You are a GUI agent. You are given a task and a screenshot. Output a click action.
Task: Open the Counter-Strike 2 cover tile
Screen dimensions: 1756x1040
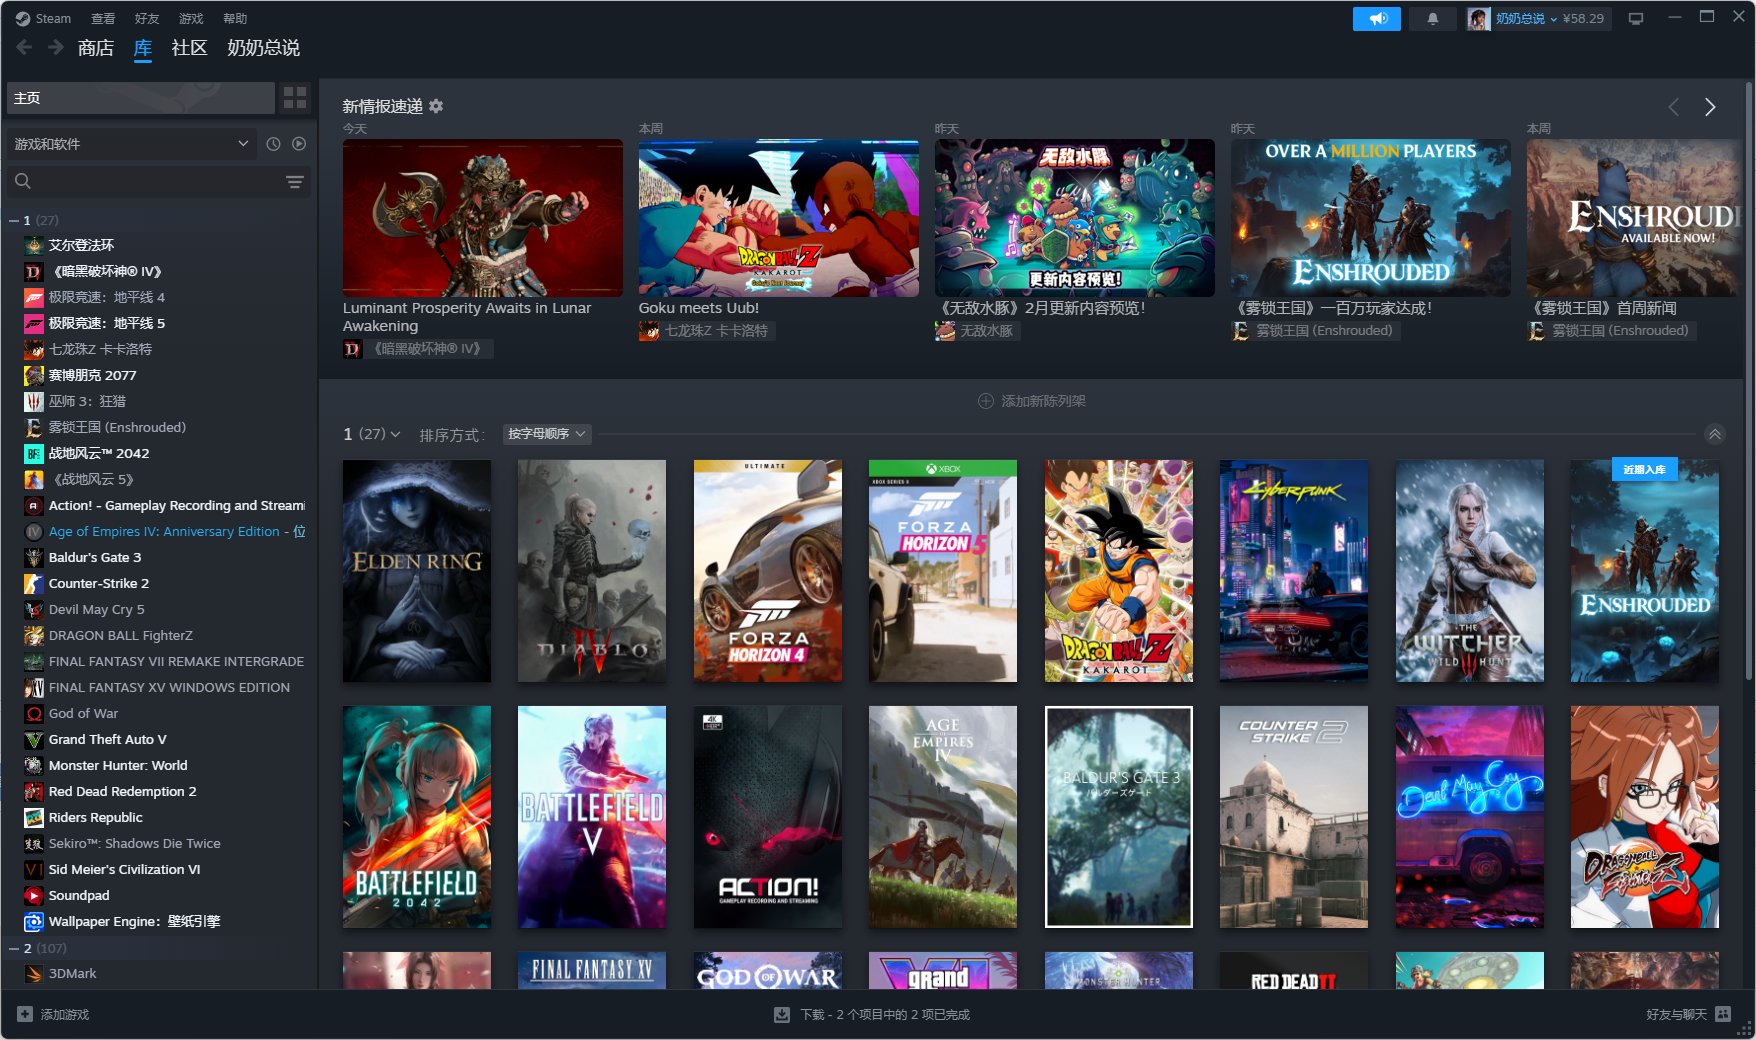(1294, 817)
